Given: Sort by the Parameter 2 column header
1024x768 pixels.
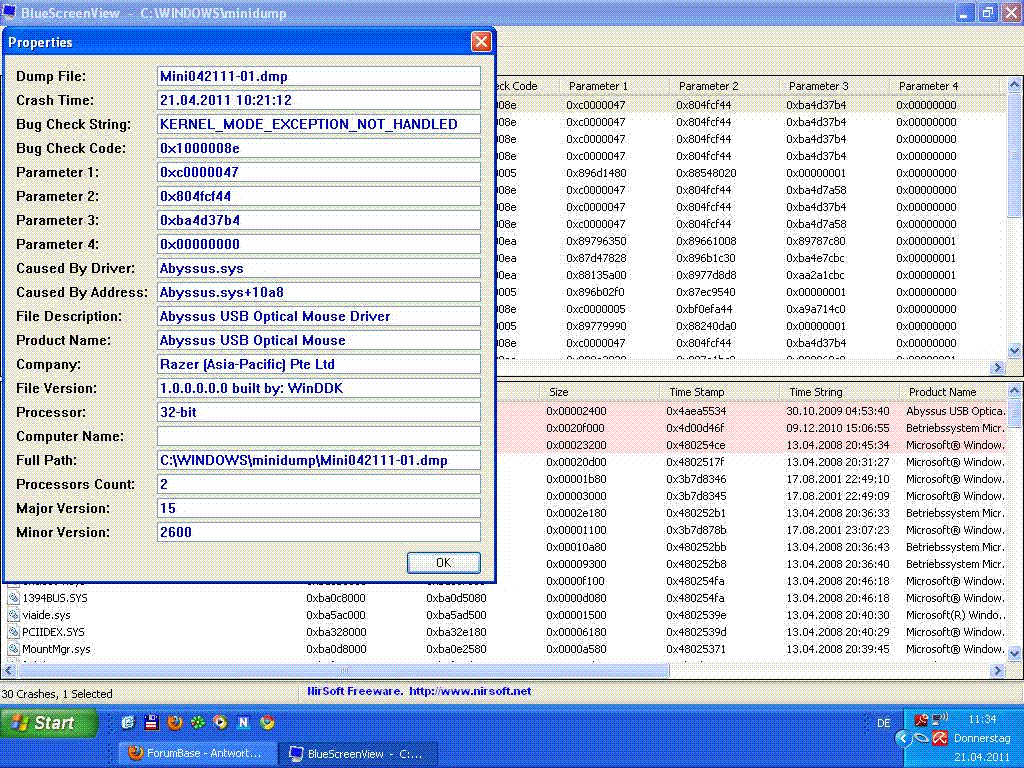Looking at the screenshot, I should pyautogui.click(x=724, y=86).
